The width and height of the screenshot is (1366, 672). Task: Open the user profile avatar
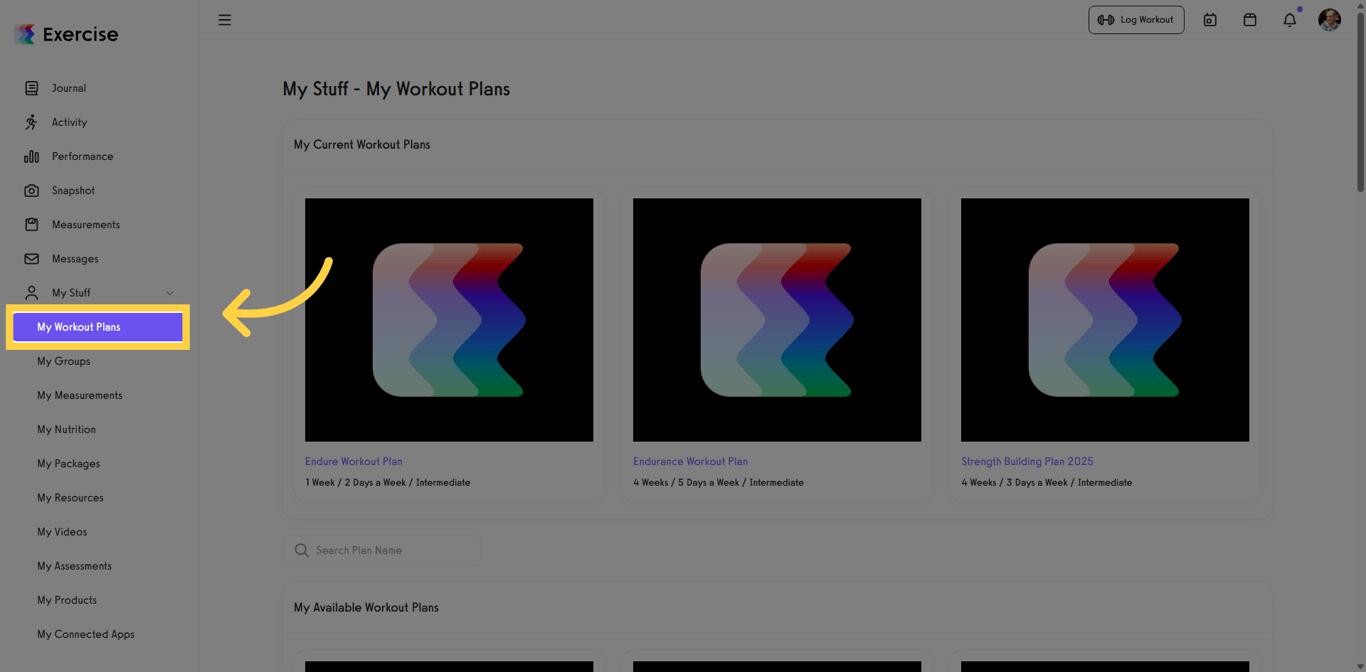1329,20
